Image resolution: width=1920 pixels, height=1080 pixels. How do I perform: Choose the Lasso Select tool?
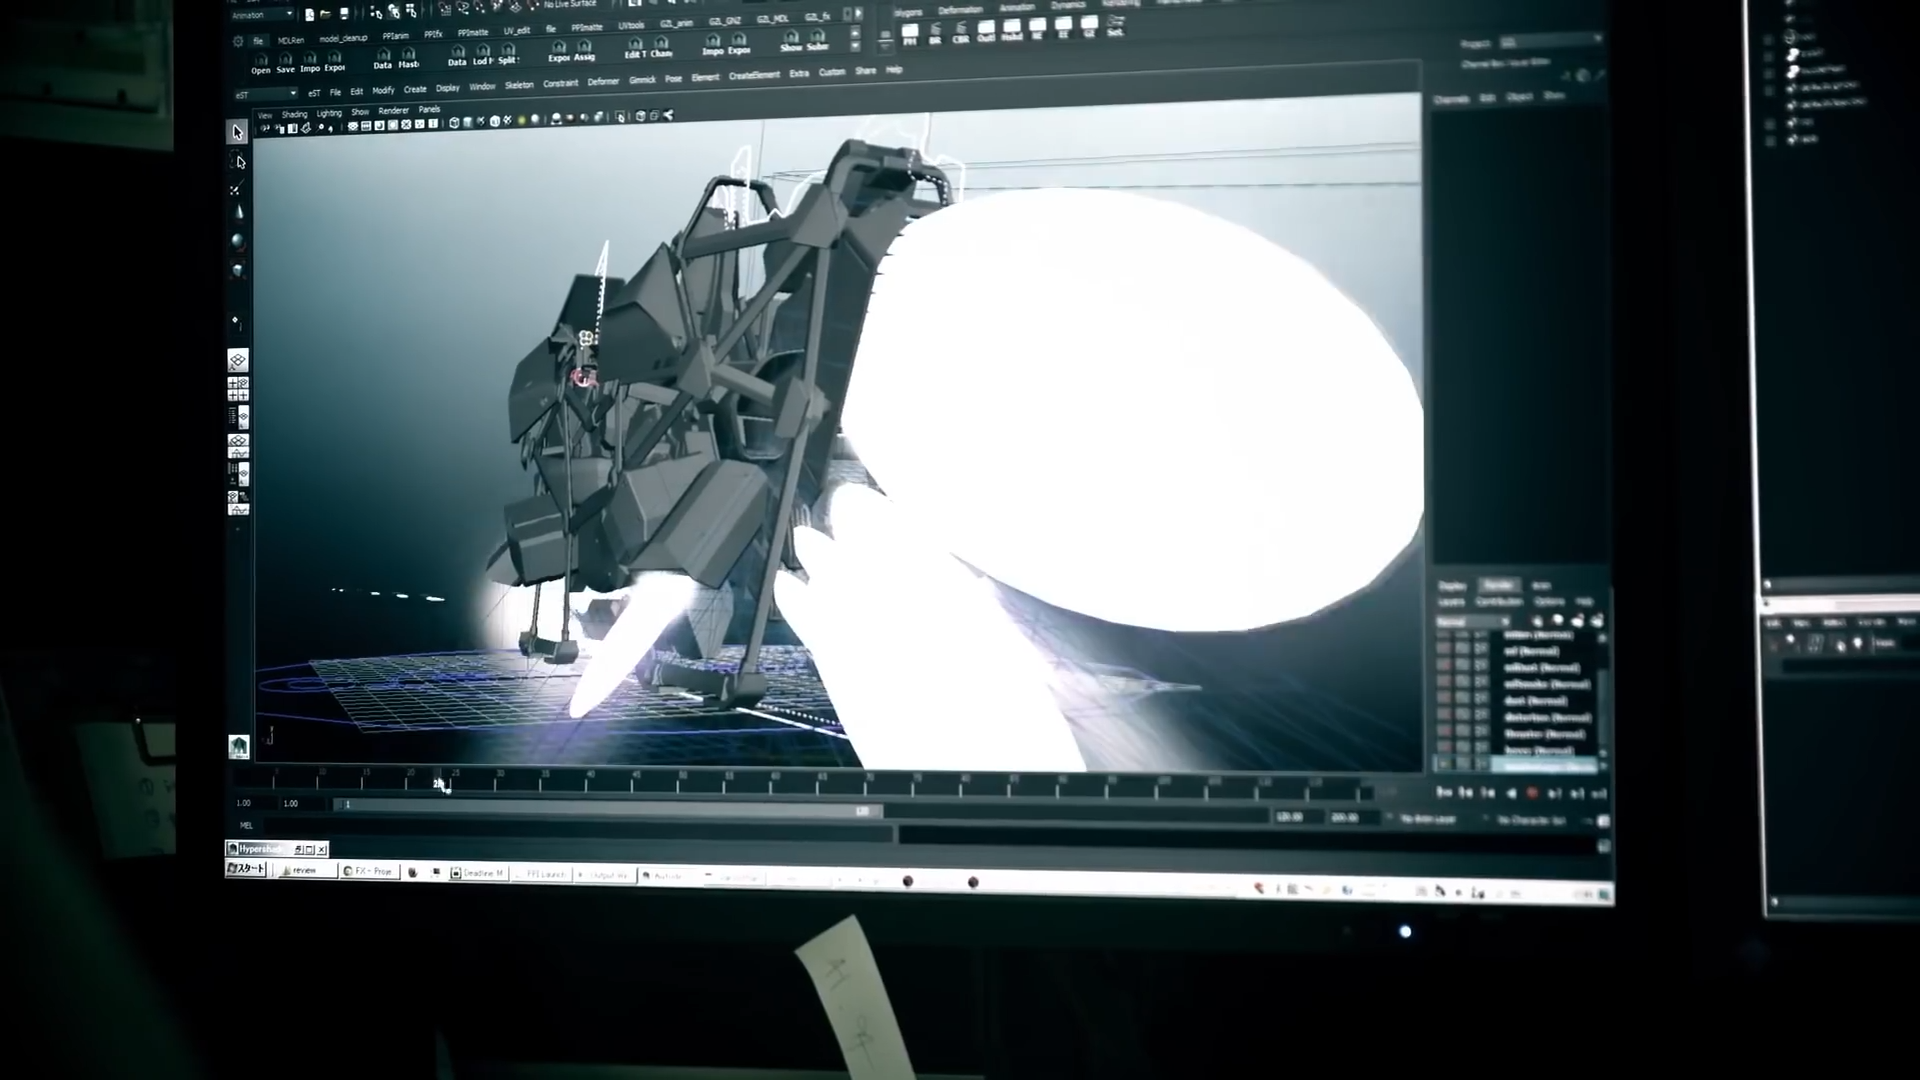(238, 161)
